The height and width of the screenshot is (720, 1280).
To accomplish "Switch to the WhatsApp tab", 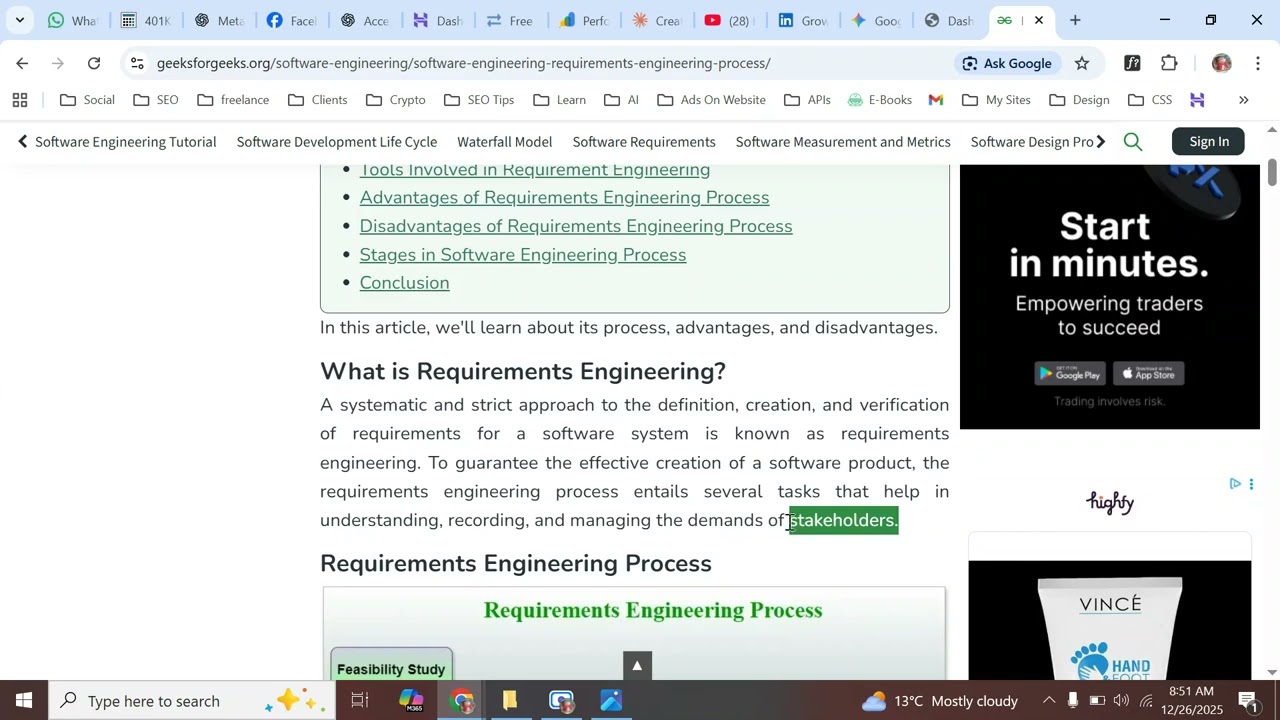I will [x=71, y=20].
